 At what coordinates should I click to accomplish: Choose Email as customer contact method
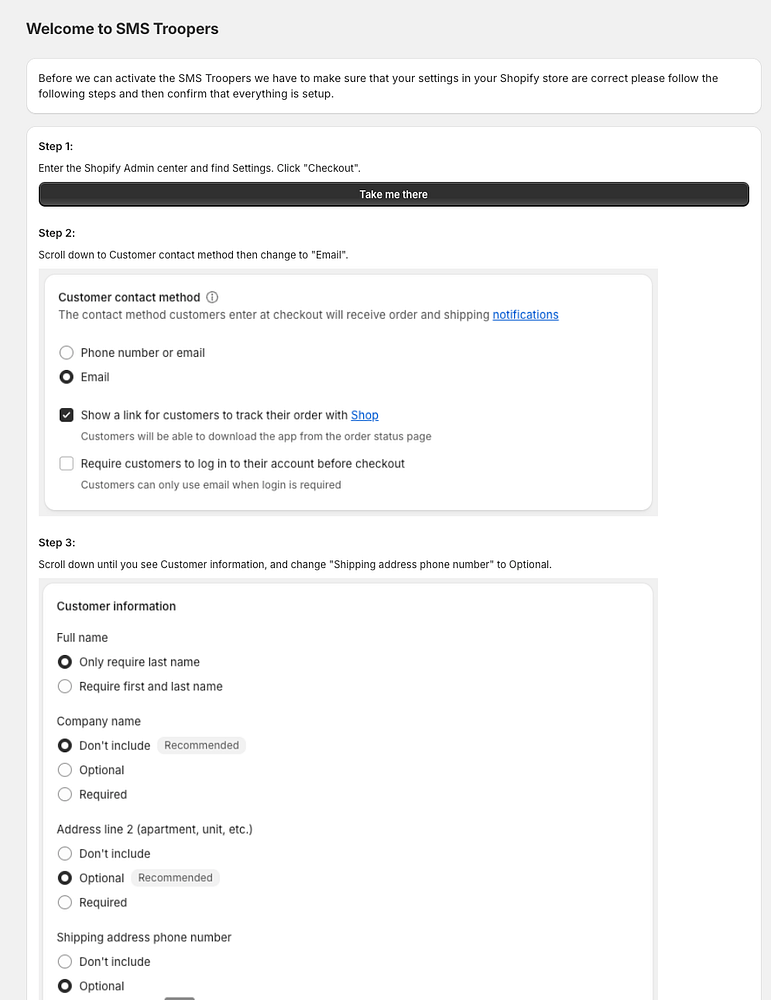pyautogui.click(x=66, y=377)
